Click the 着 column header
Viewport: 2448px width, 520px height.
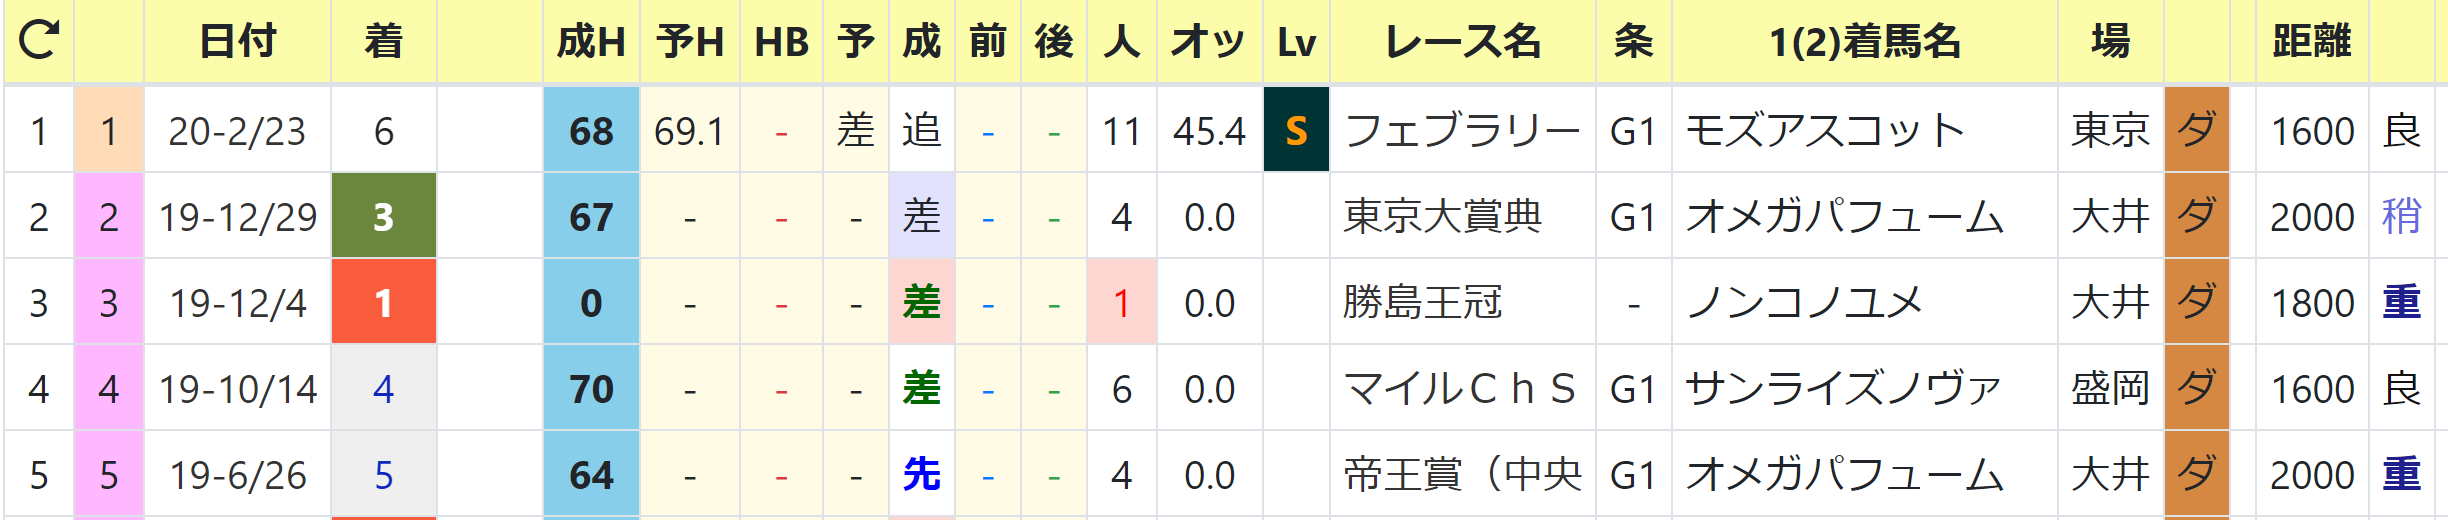tap(383, 42)
